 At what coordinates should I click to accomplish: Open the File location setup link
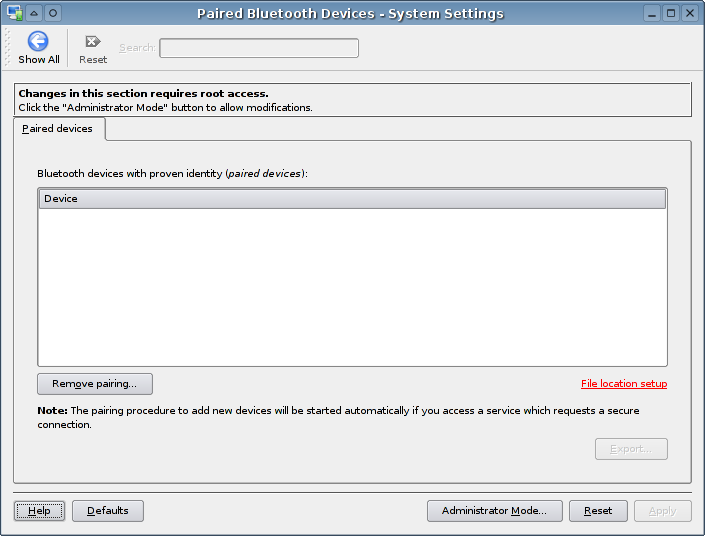(x=624, y=384)
